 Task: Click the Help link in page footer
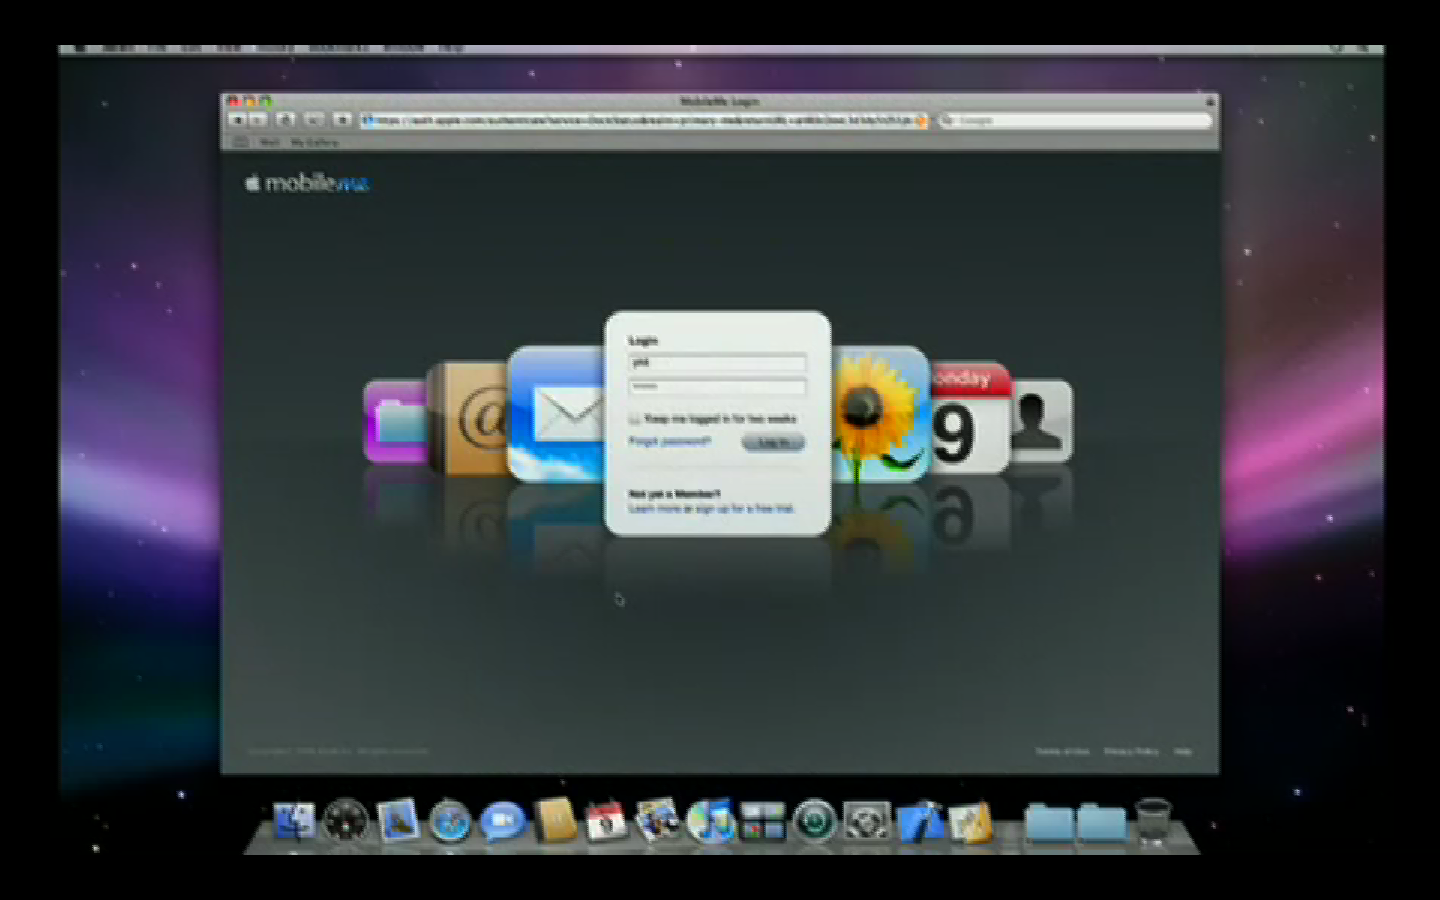(1183, 751)
